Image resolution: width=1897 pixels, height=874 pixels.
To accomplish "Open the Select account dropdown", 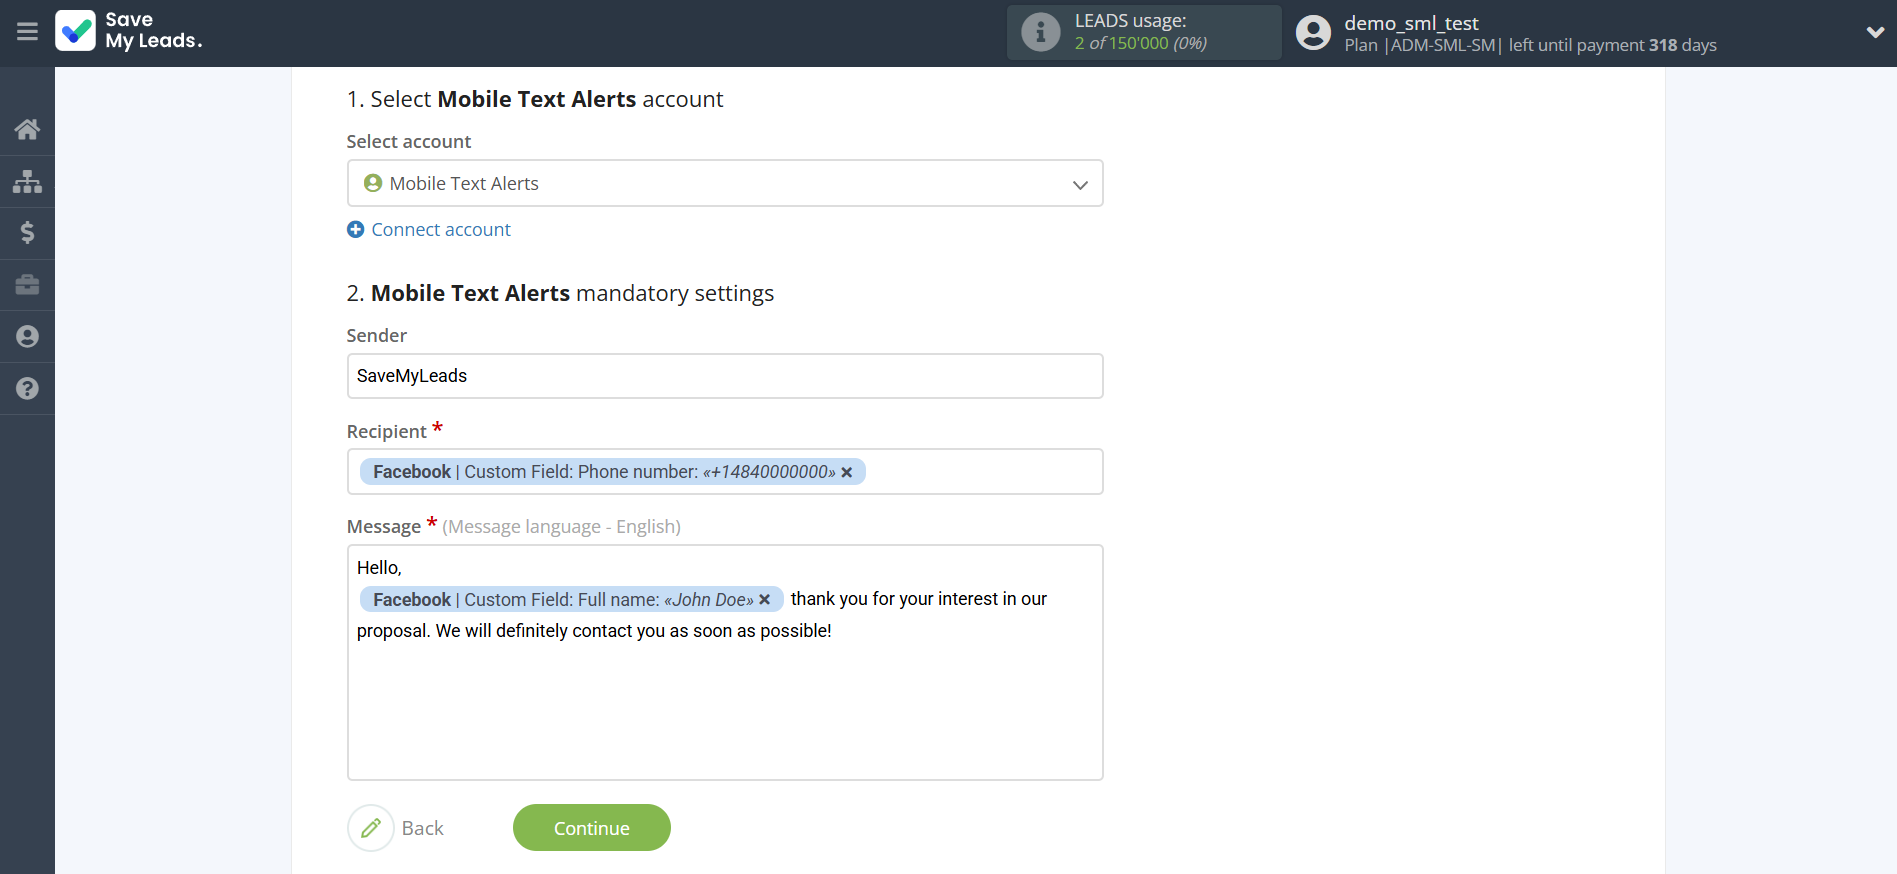I will point(725,183).
